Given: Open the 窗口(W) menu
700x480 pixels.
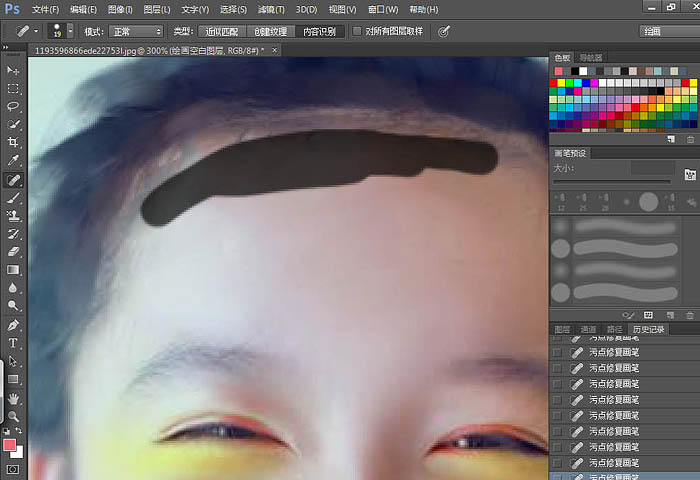Looking at the screenshot, I should 383,9.
